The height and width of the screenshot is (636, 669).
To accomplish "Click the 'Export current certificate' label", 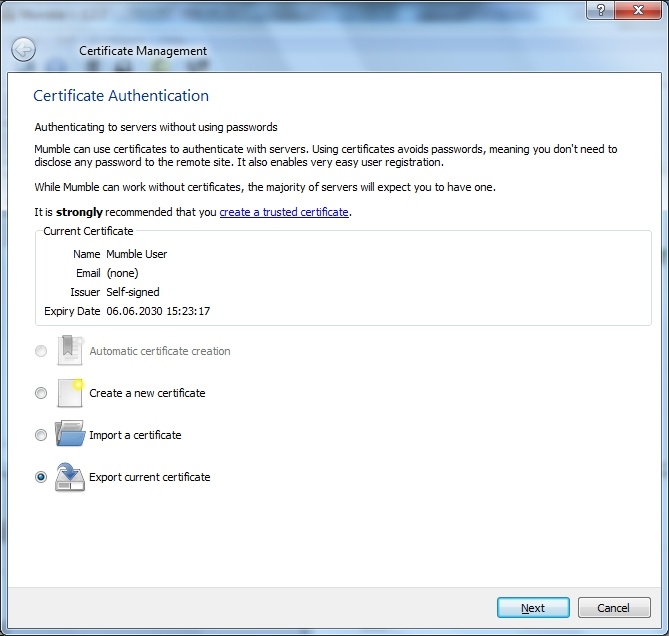I will pos(150,477).
